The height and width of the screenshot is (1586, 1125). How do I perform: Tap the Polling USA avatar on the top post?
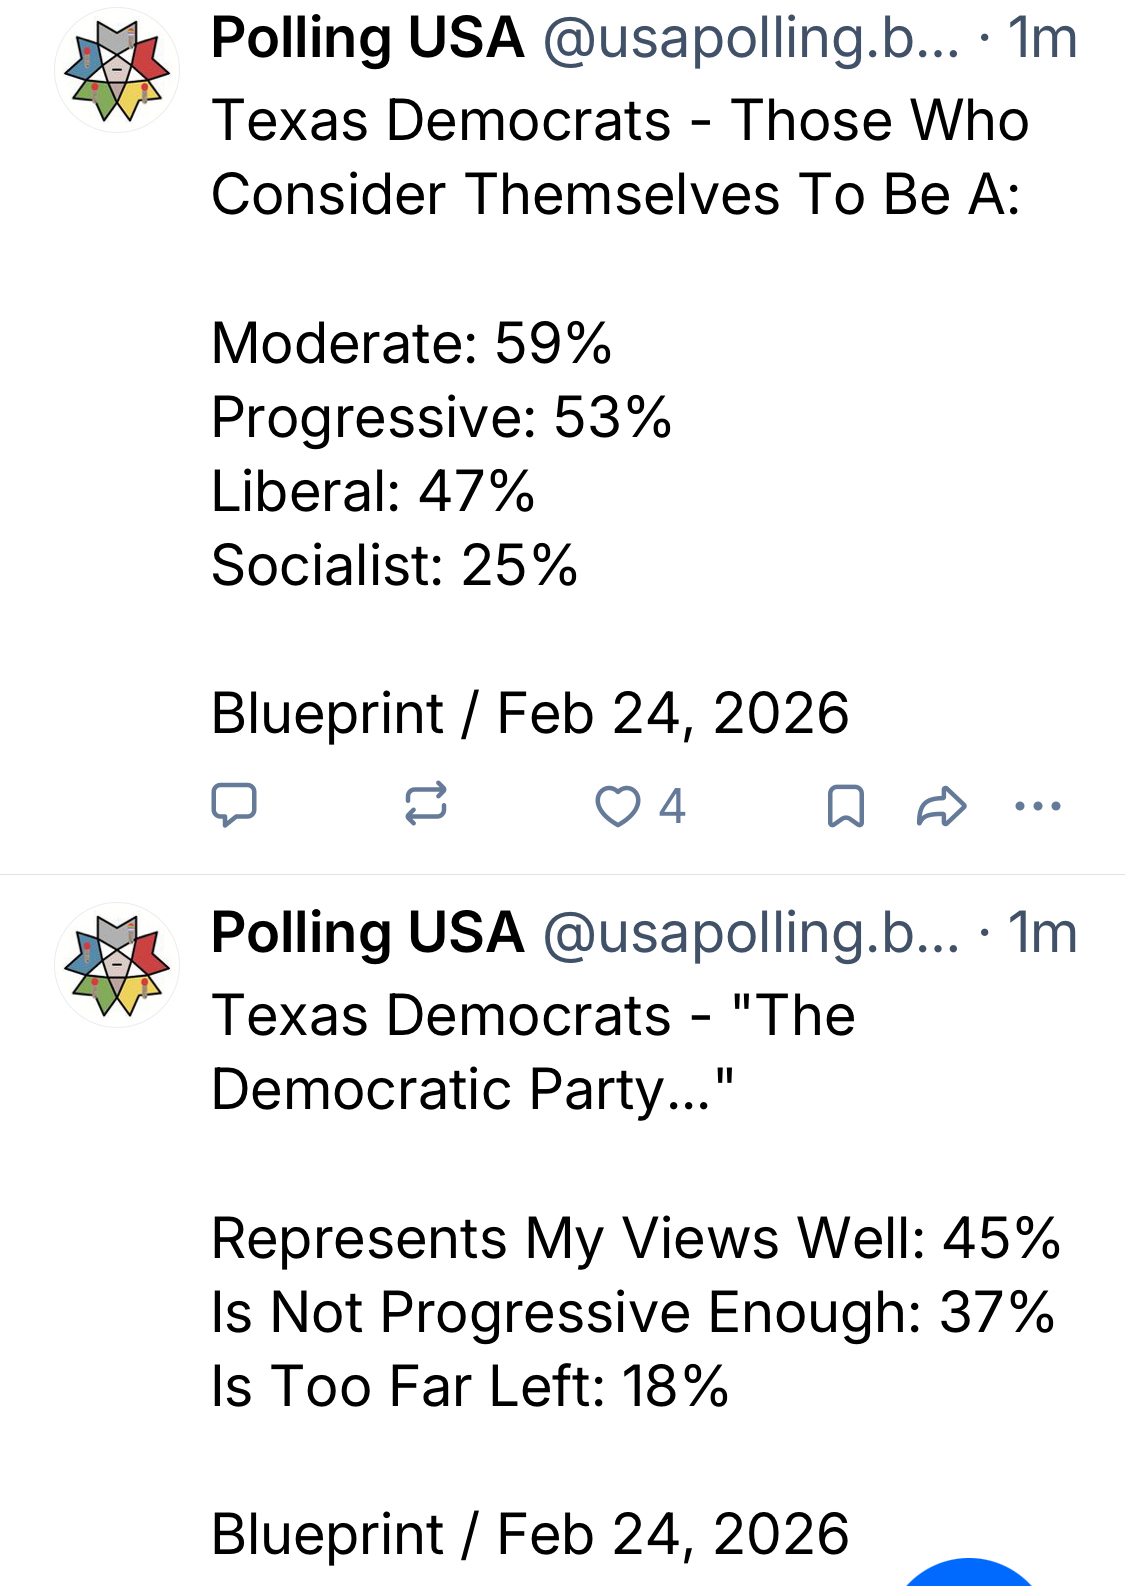click(x=117, y=71)
